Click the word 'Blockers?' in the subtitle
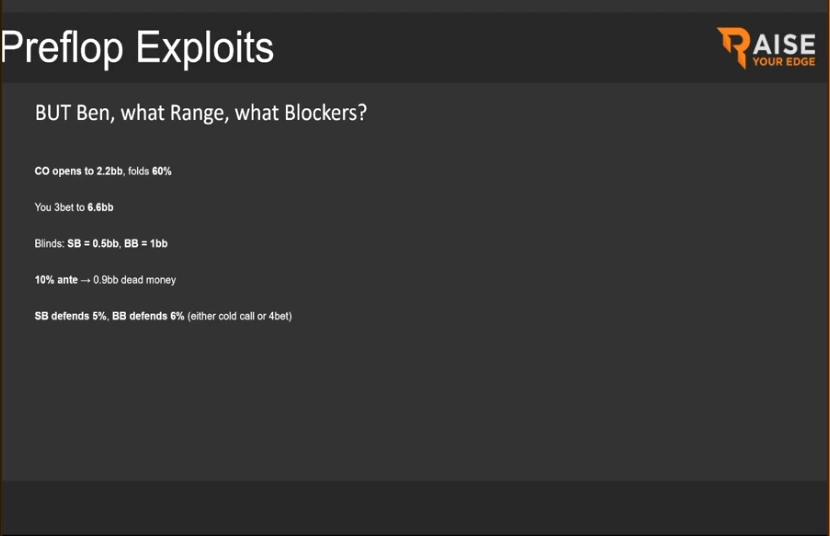This screenshot has width=830, height=536. click(x=326, y=113)
